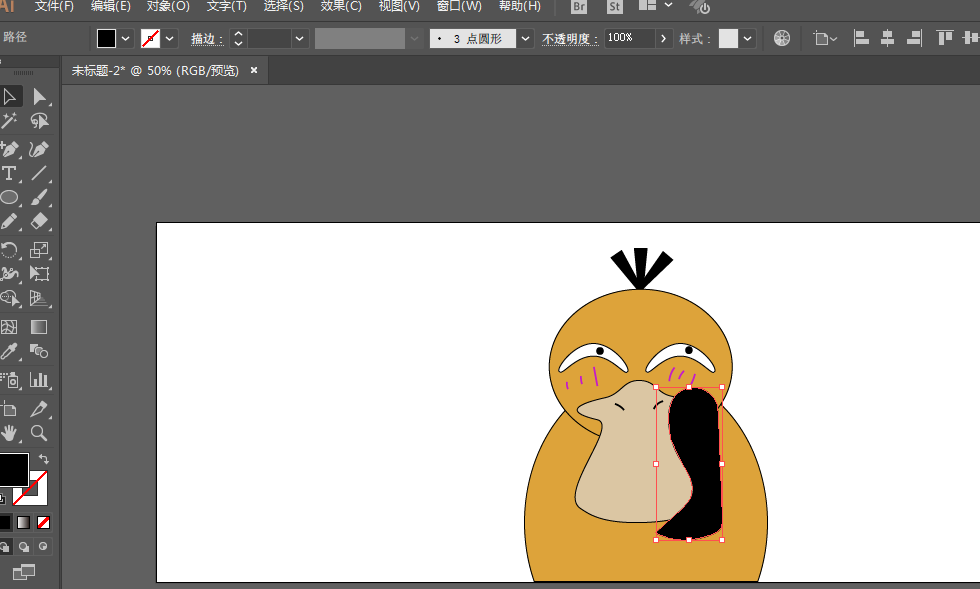Image resolution: width=980 pixels, height=589 pixels.
Task: Select the Selection (black arrow) tool
Action: tap(10, 97)
